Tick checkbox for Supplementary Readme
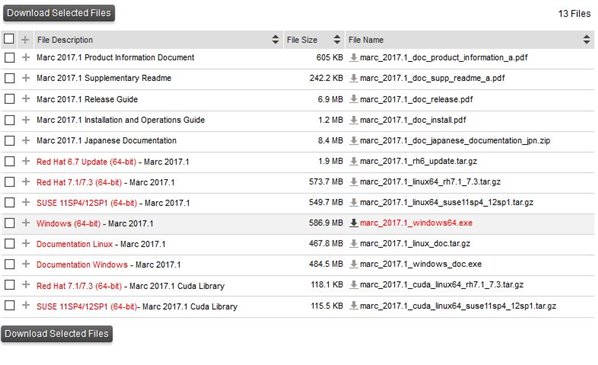This screenshot has height=365, width=598. pos(10,78)
